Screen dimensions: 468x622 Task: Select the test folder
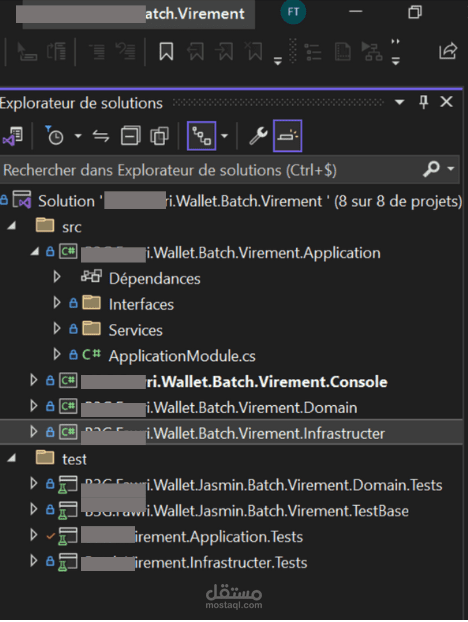click(x=74, y=459)
